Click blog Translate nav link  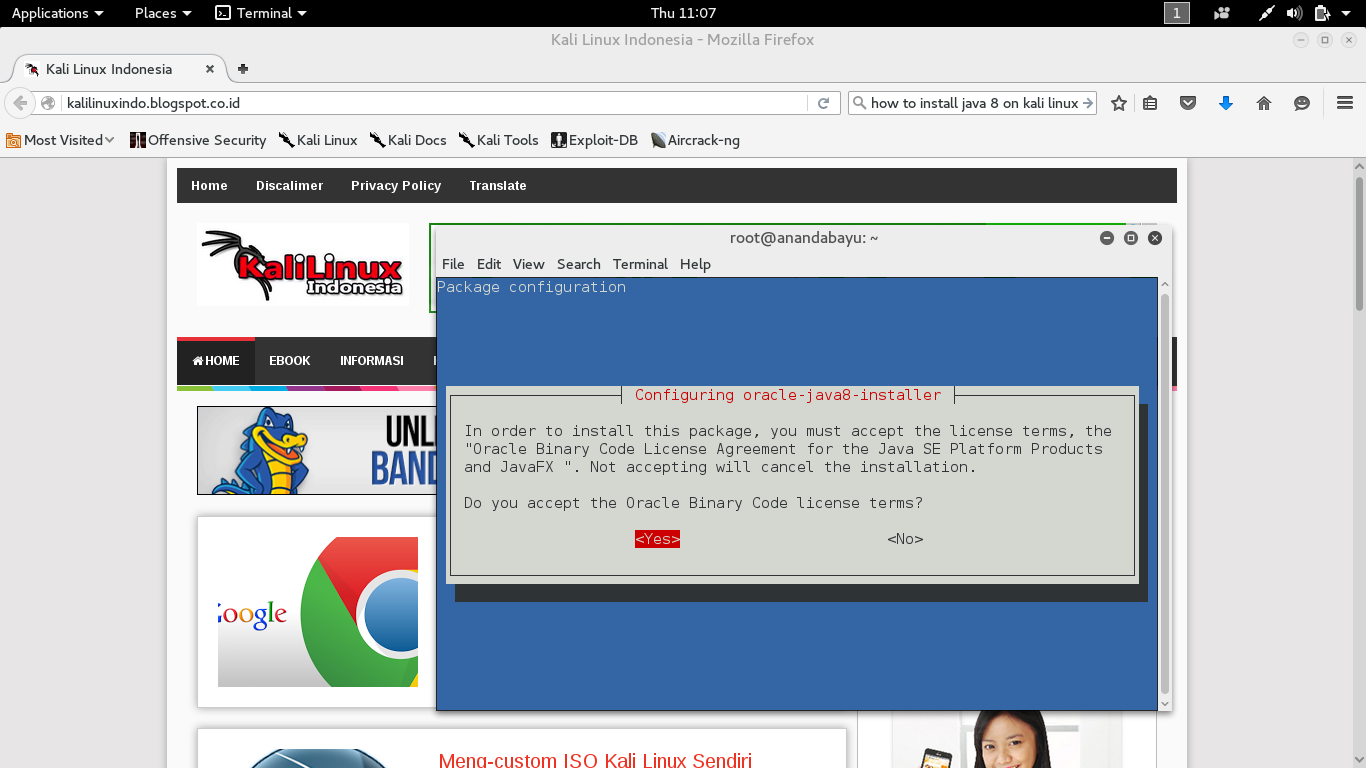coord(498,186)
